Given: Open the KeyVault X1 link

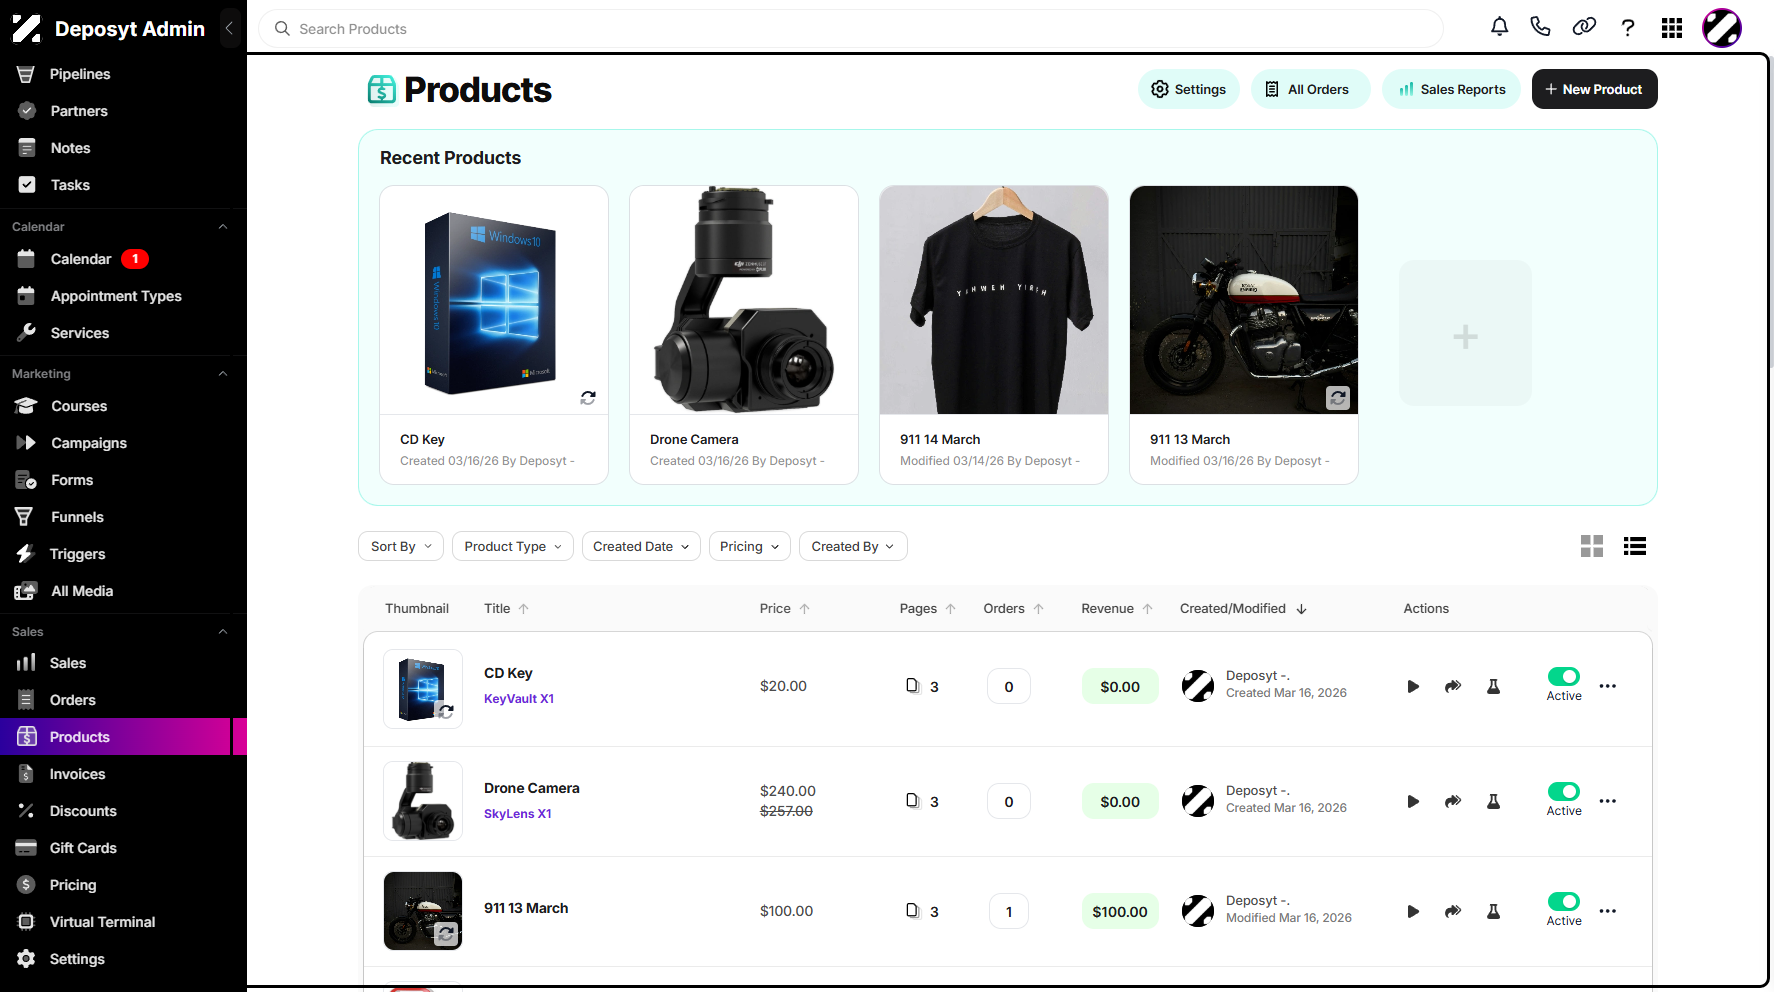Looking at the screenshot, I should [x=519, y=699].
